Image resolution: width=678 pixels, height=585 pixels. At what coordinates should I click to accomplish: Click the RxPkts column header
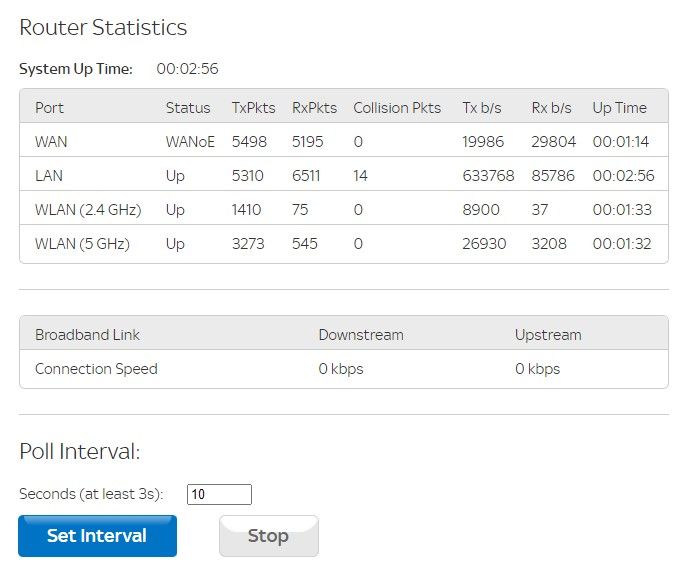(x=314, y=108)
